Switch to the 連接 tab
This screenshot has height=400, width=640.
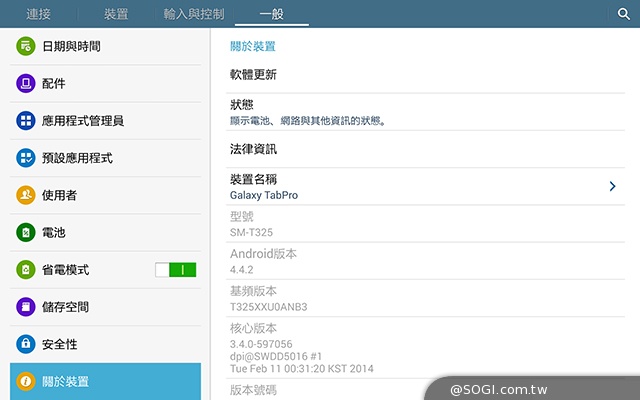[x=39, y=14]
